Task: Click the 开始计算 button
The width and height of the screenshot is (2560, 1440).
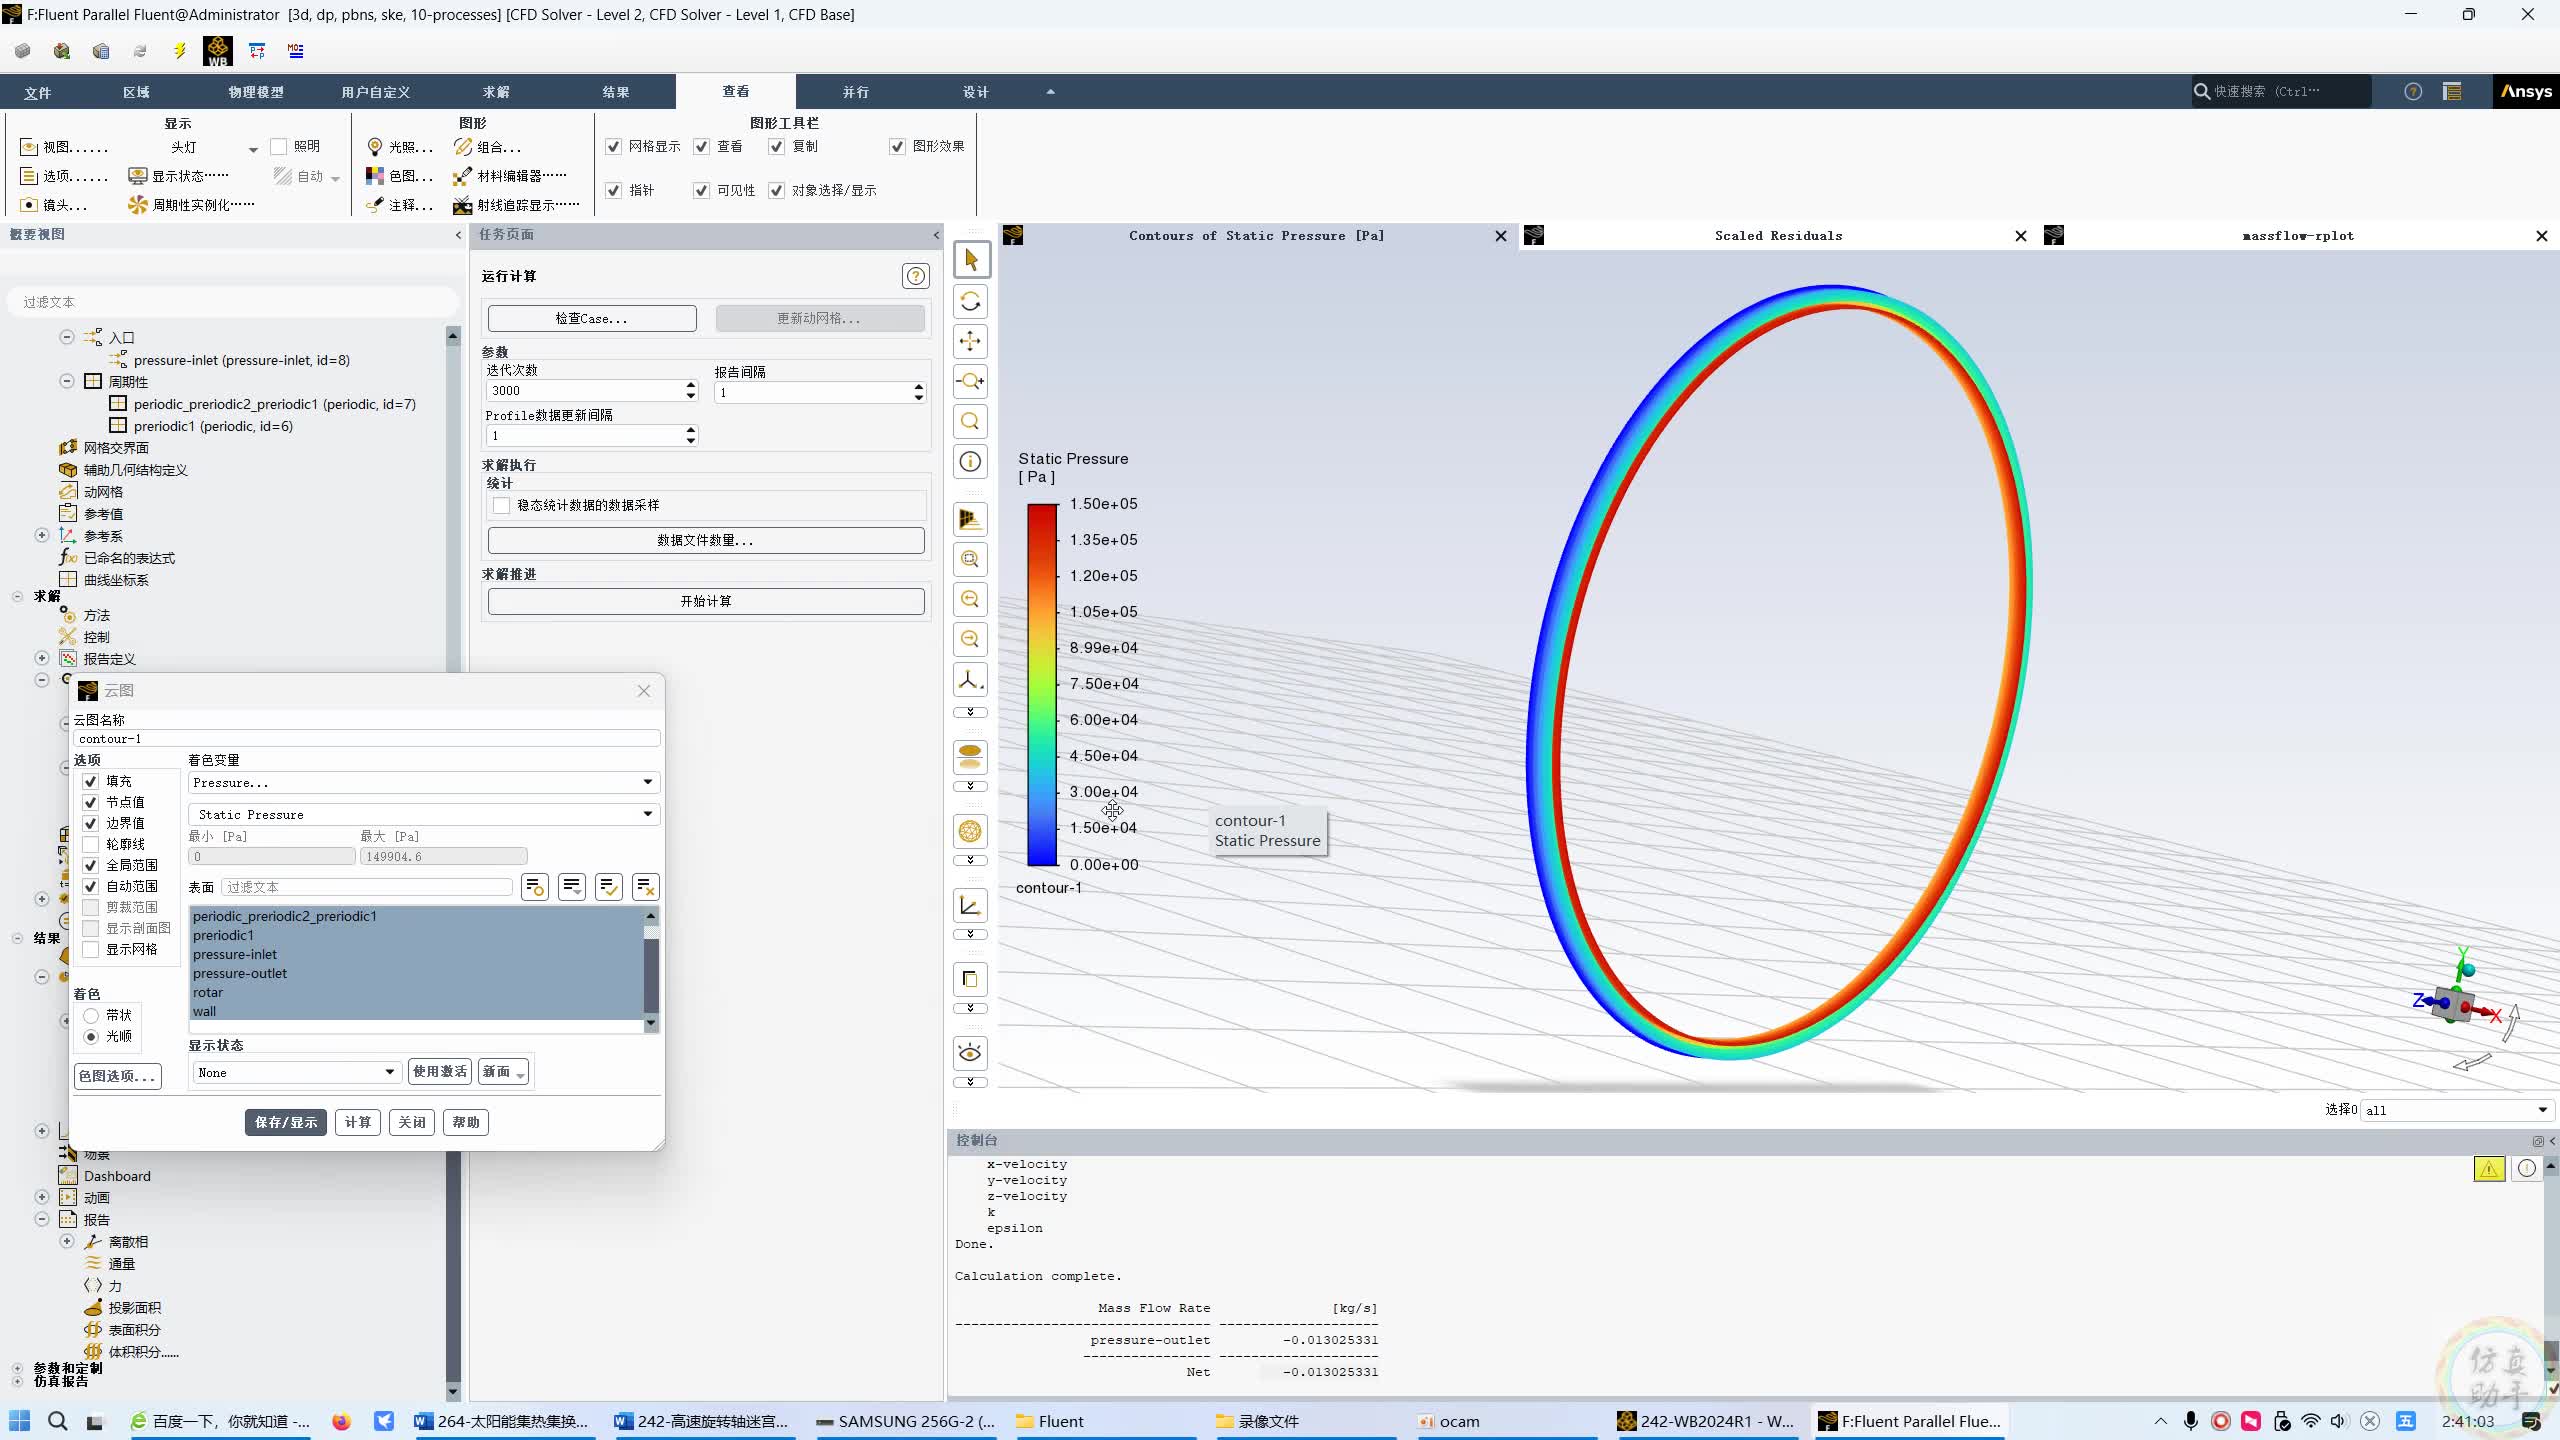Action: 705,601
